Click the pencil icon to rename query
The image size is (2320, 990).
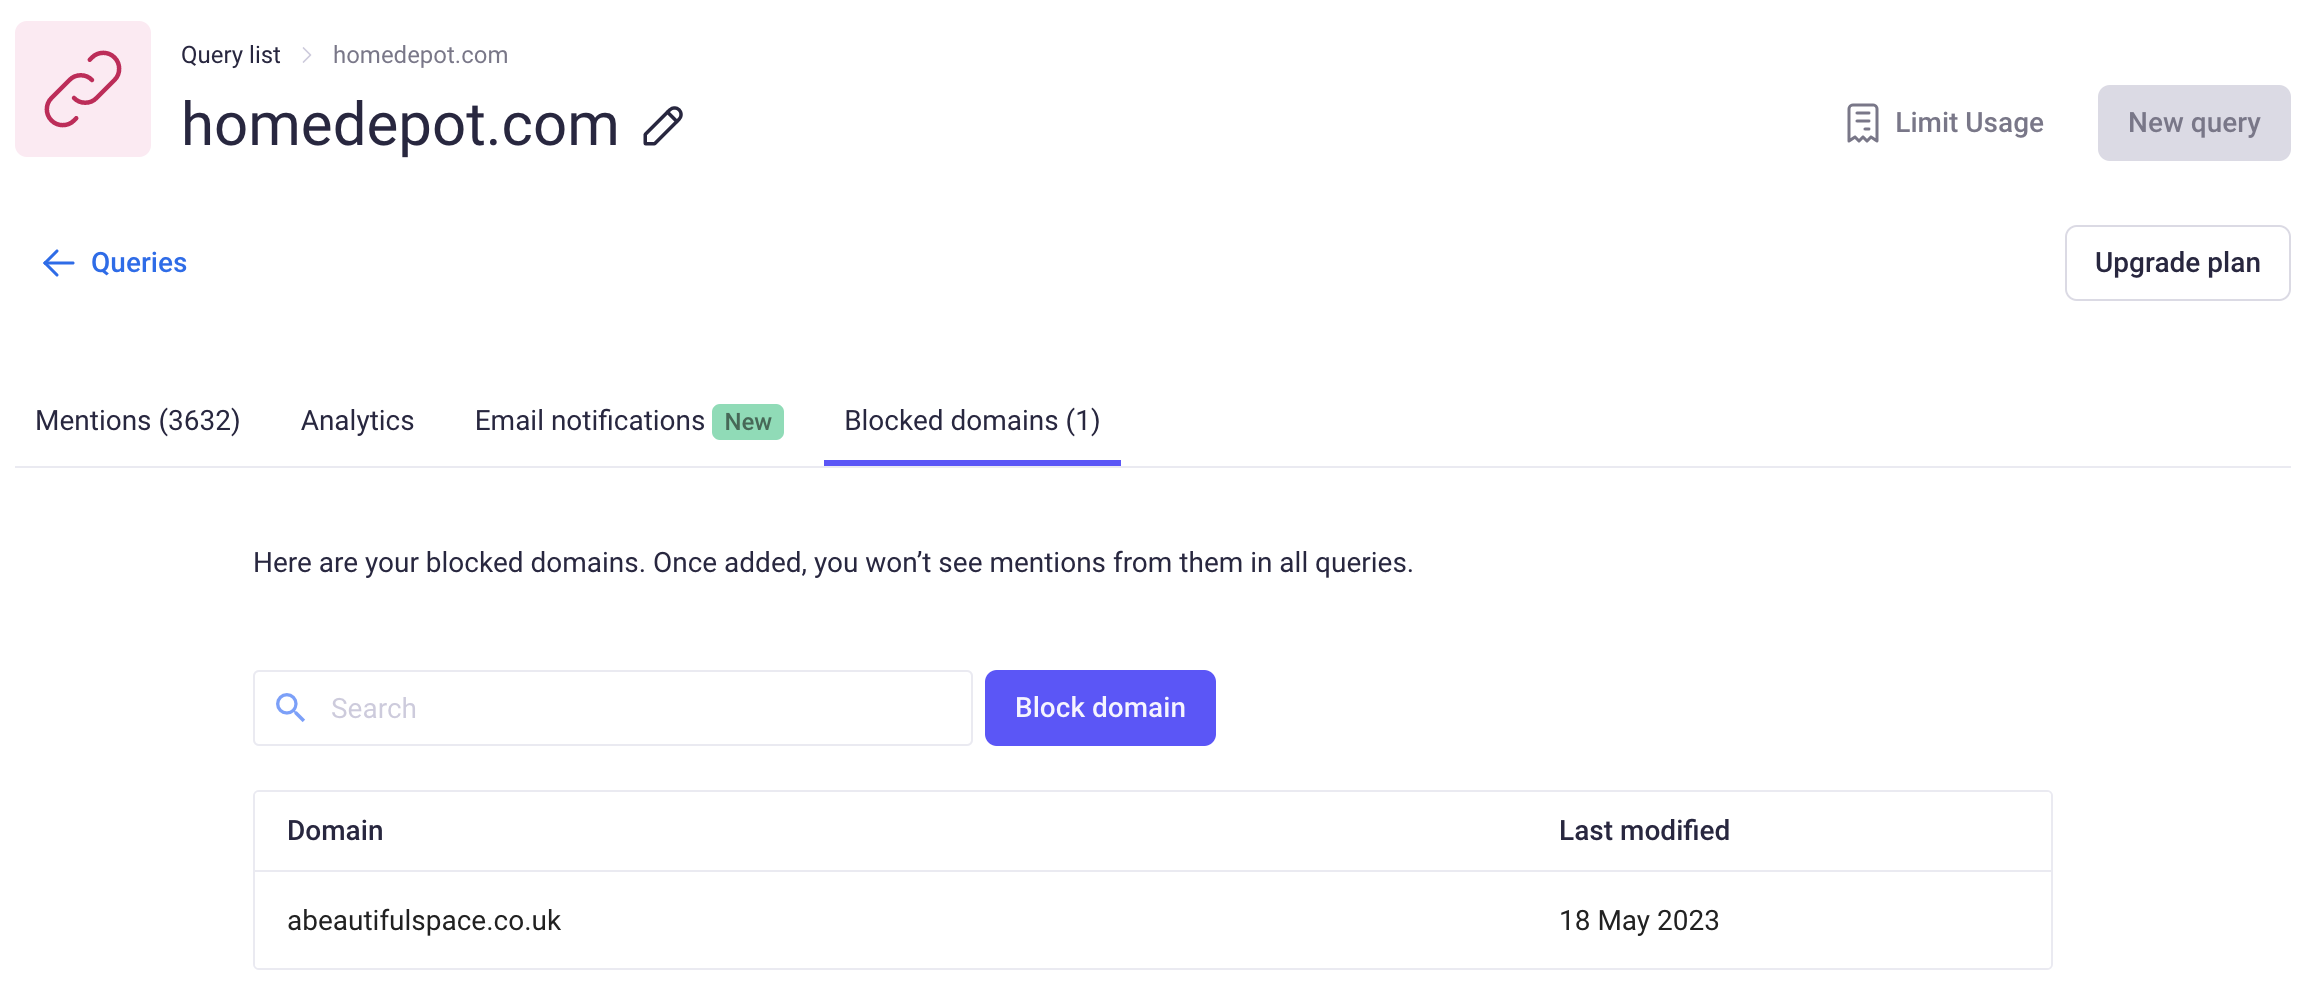click(x=663, y=127)
